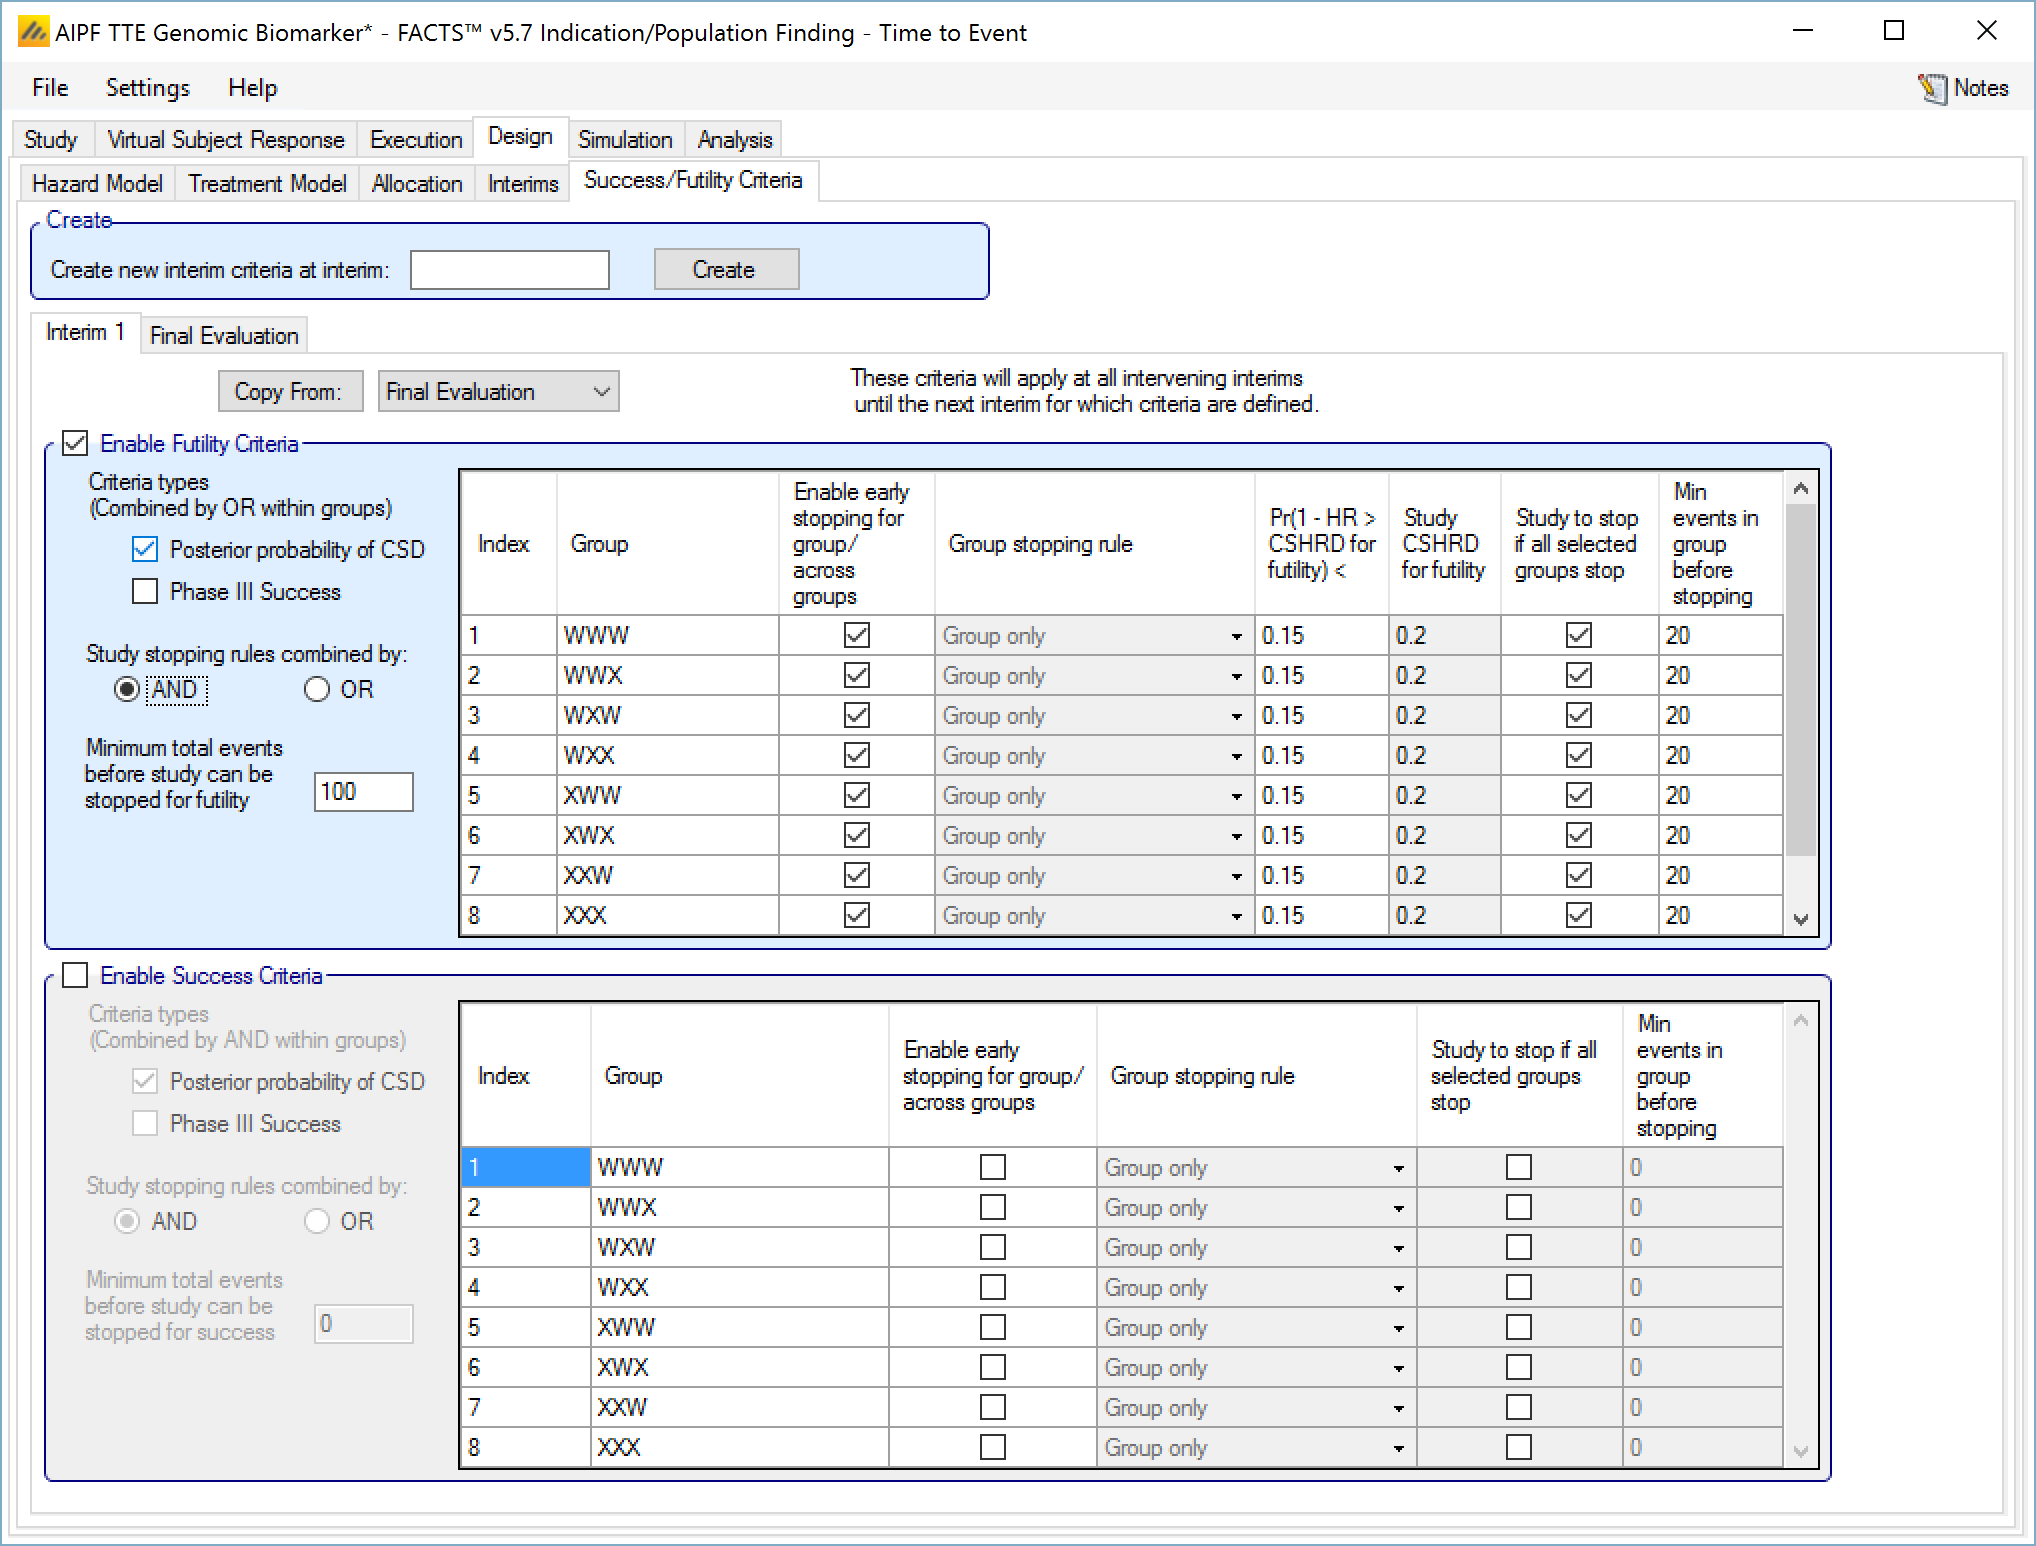Open the Settings menu
2036x1546 pixels.
click(x=147, y=88)
